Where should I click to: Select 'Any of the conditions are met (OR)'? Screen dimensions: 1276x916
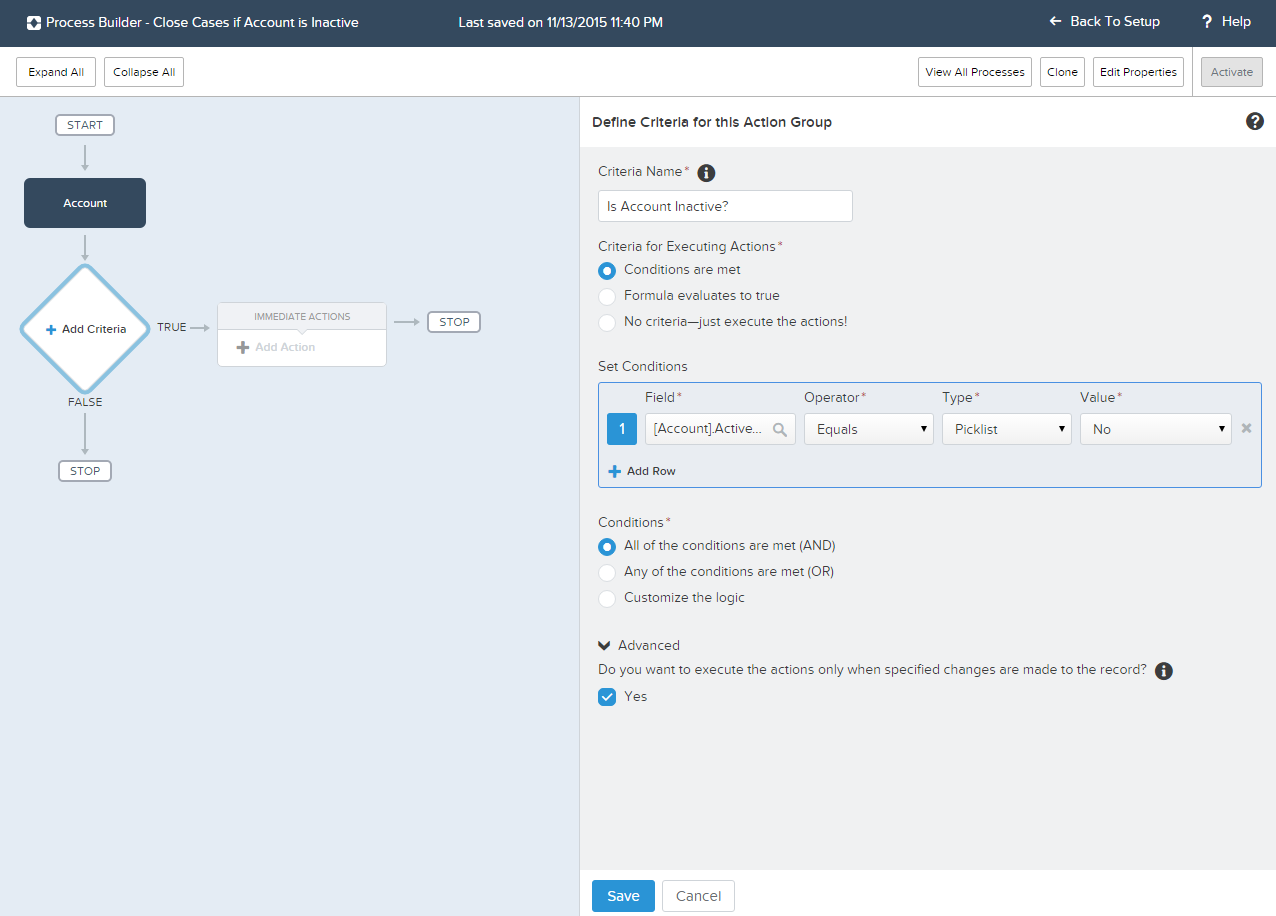point(607,572)
